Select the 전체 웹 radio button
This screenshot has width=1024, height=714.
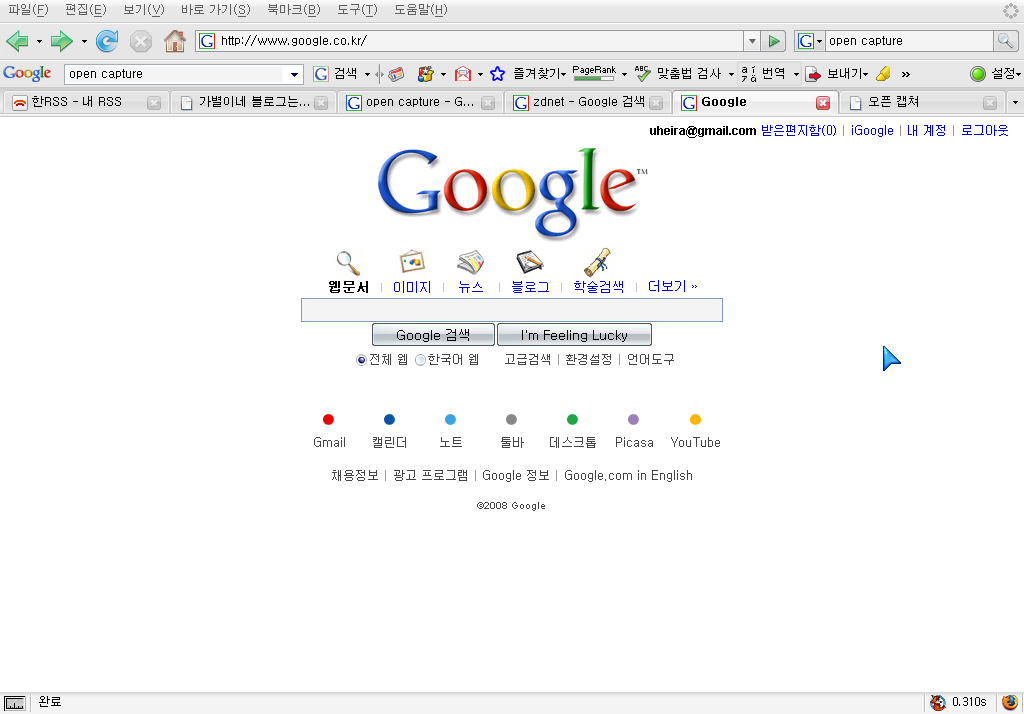pos(361,360)
